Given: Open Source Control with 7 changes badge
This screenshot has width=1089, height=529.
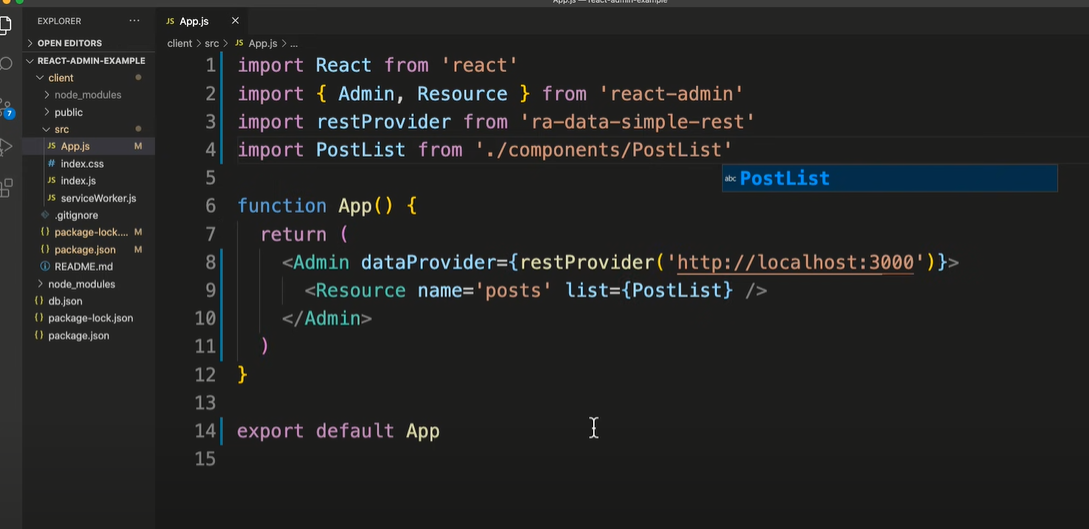Looking at the screenshot, I should click(x=7, y=108).
